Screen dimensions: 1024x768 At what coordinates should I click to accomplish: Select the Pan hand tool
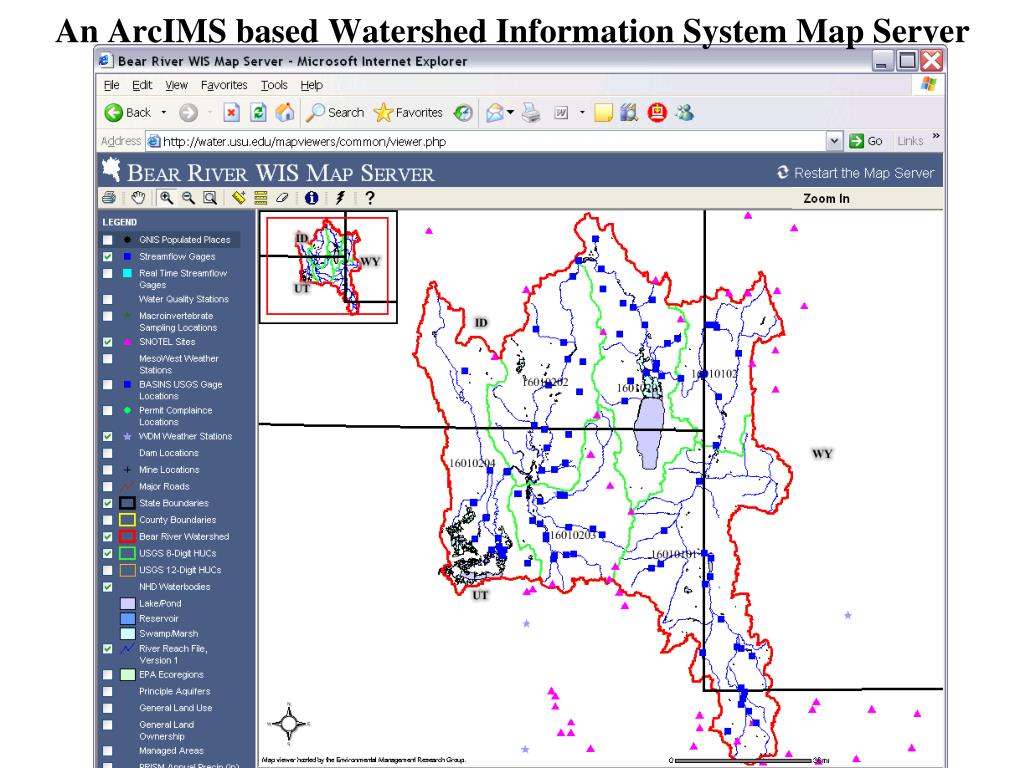(138, 197)
